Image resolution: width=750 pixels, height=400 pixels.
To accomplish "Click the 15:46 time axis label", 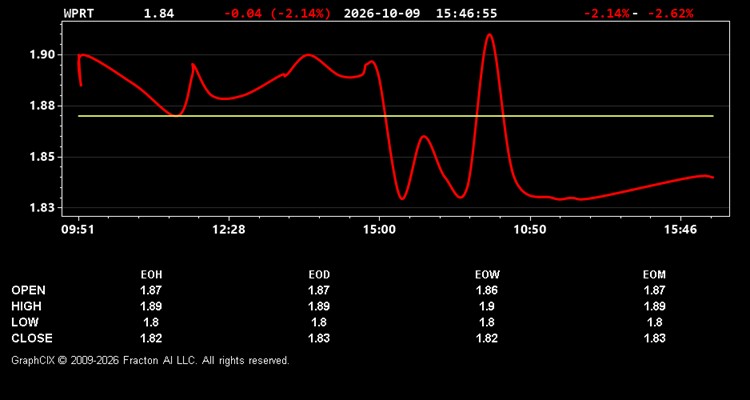I will click(x=680, y=230).
